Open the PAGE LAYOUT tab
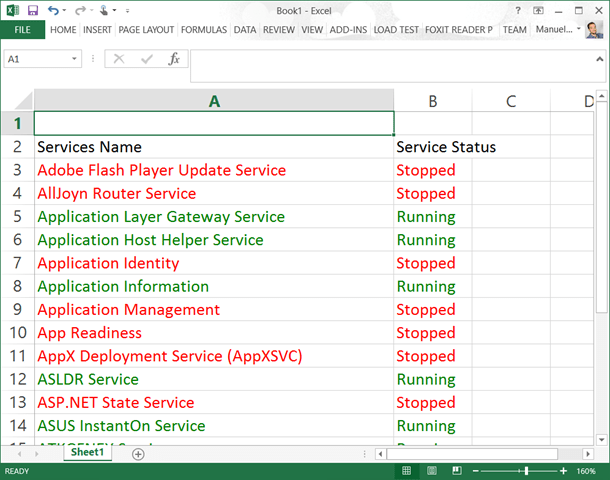610x480 pixels. click(146, 30)
